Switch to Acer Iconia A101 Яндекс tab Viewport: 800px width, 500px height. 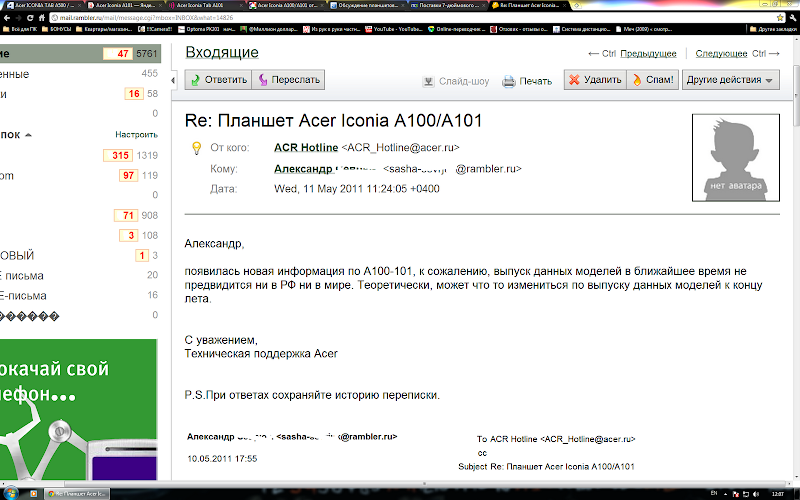(125, 5)
